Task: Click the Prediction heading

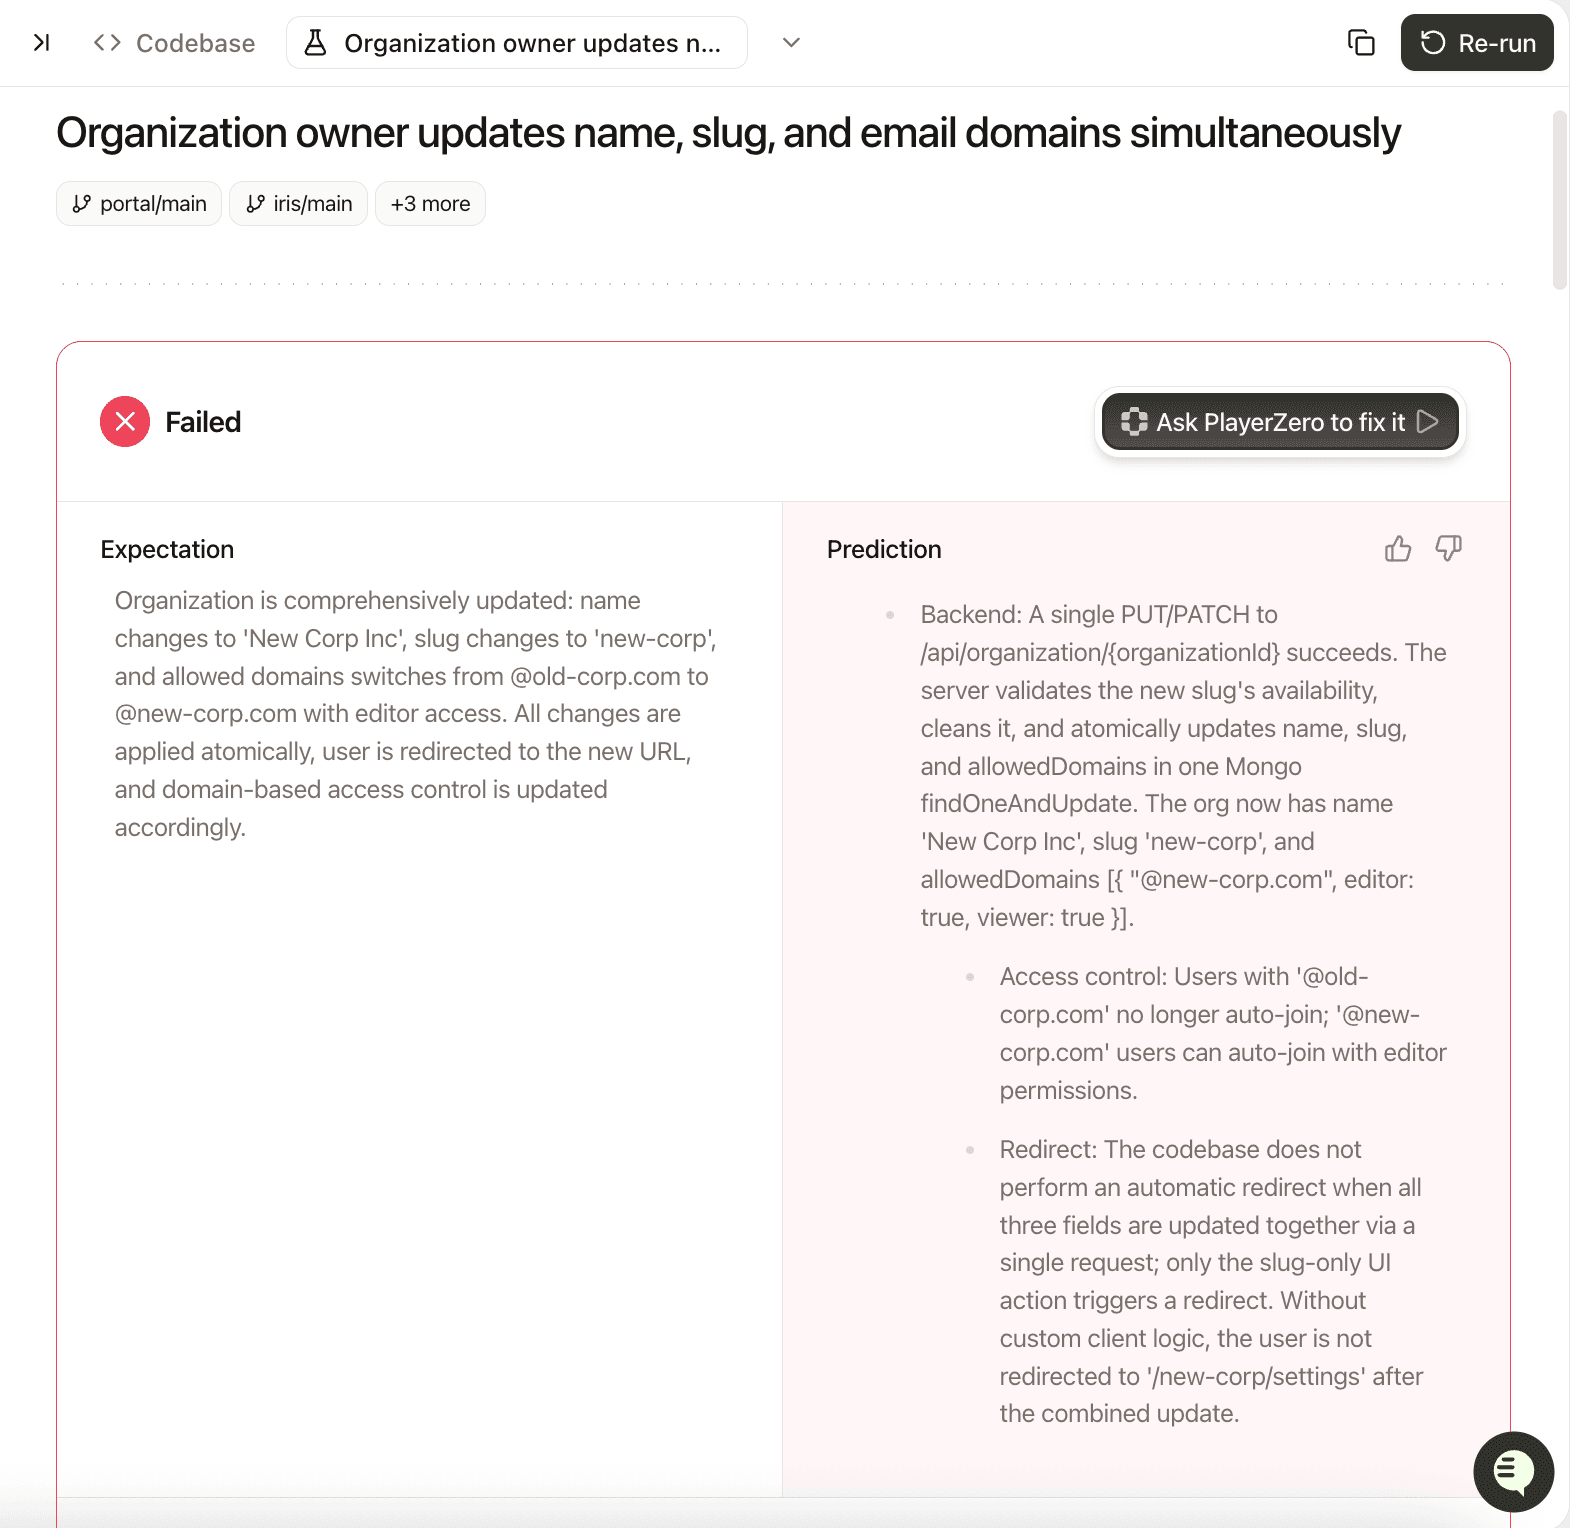Action: [x=884, y=549]
